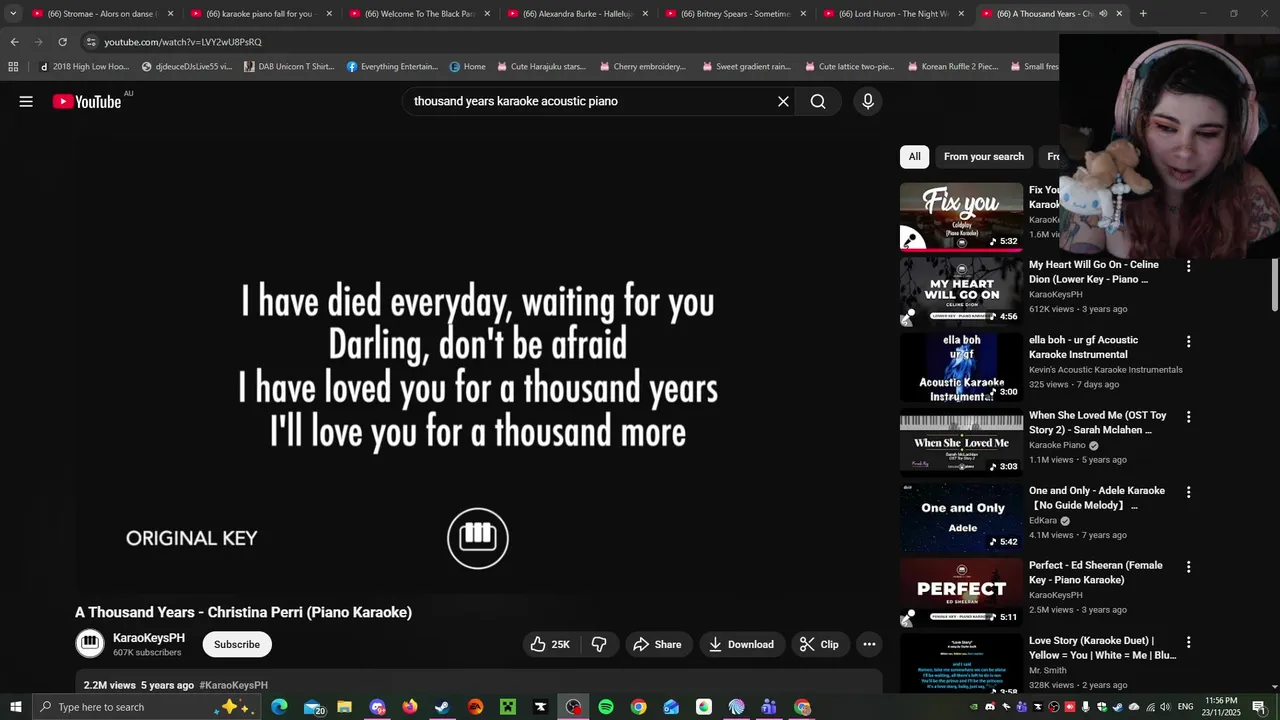This screenshot has height=720, width=1280.
Task: Open options for My Heart Will Go On video
Action: click(1188, 266)
